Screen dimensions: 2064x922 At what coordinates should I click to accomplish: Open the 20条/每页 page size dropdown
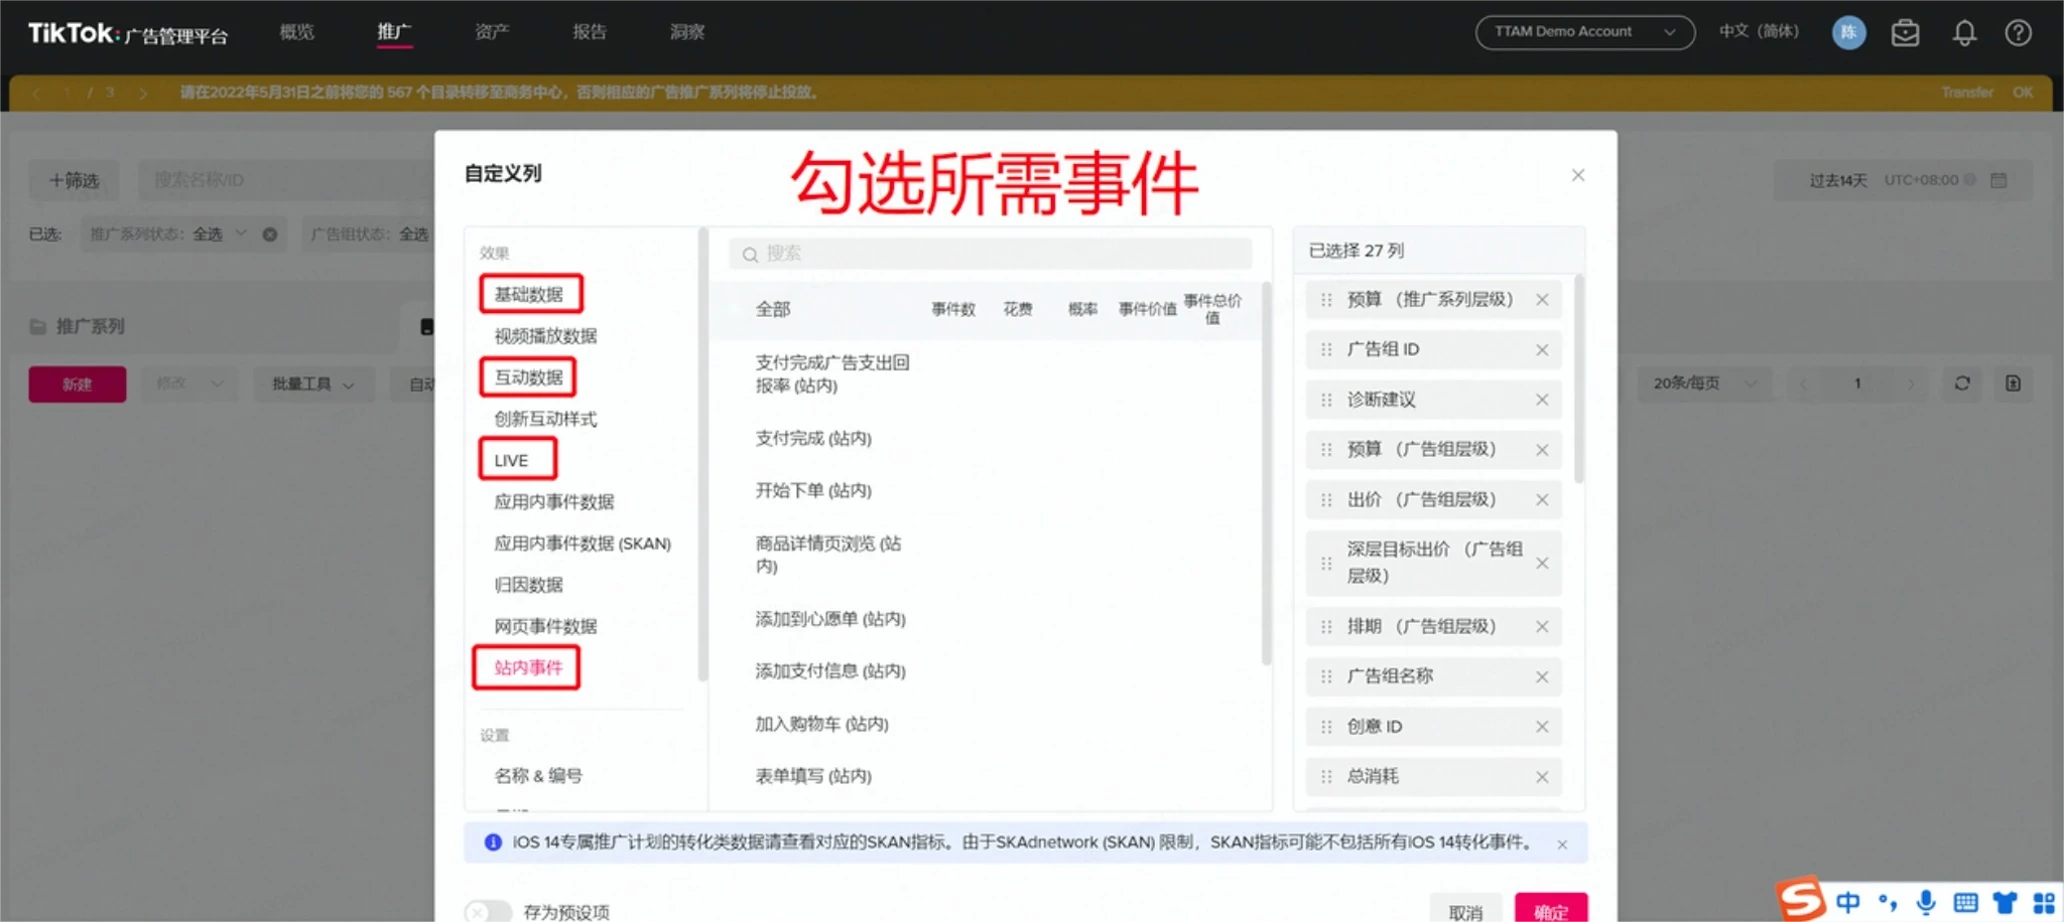click(x=1704, y=384)
